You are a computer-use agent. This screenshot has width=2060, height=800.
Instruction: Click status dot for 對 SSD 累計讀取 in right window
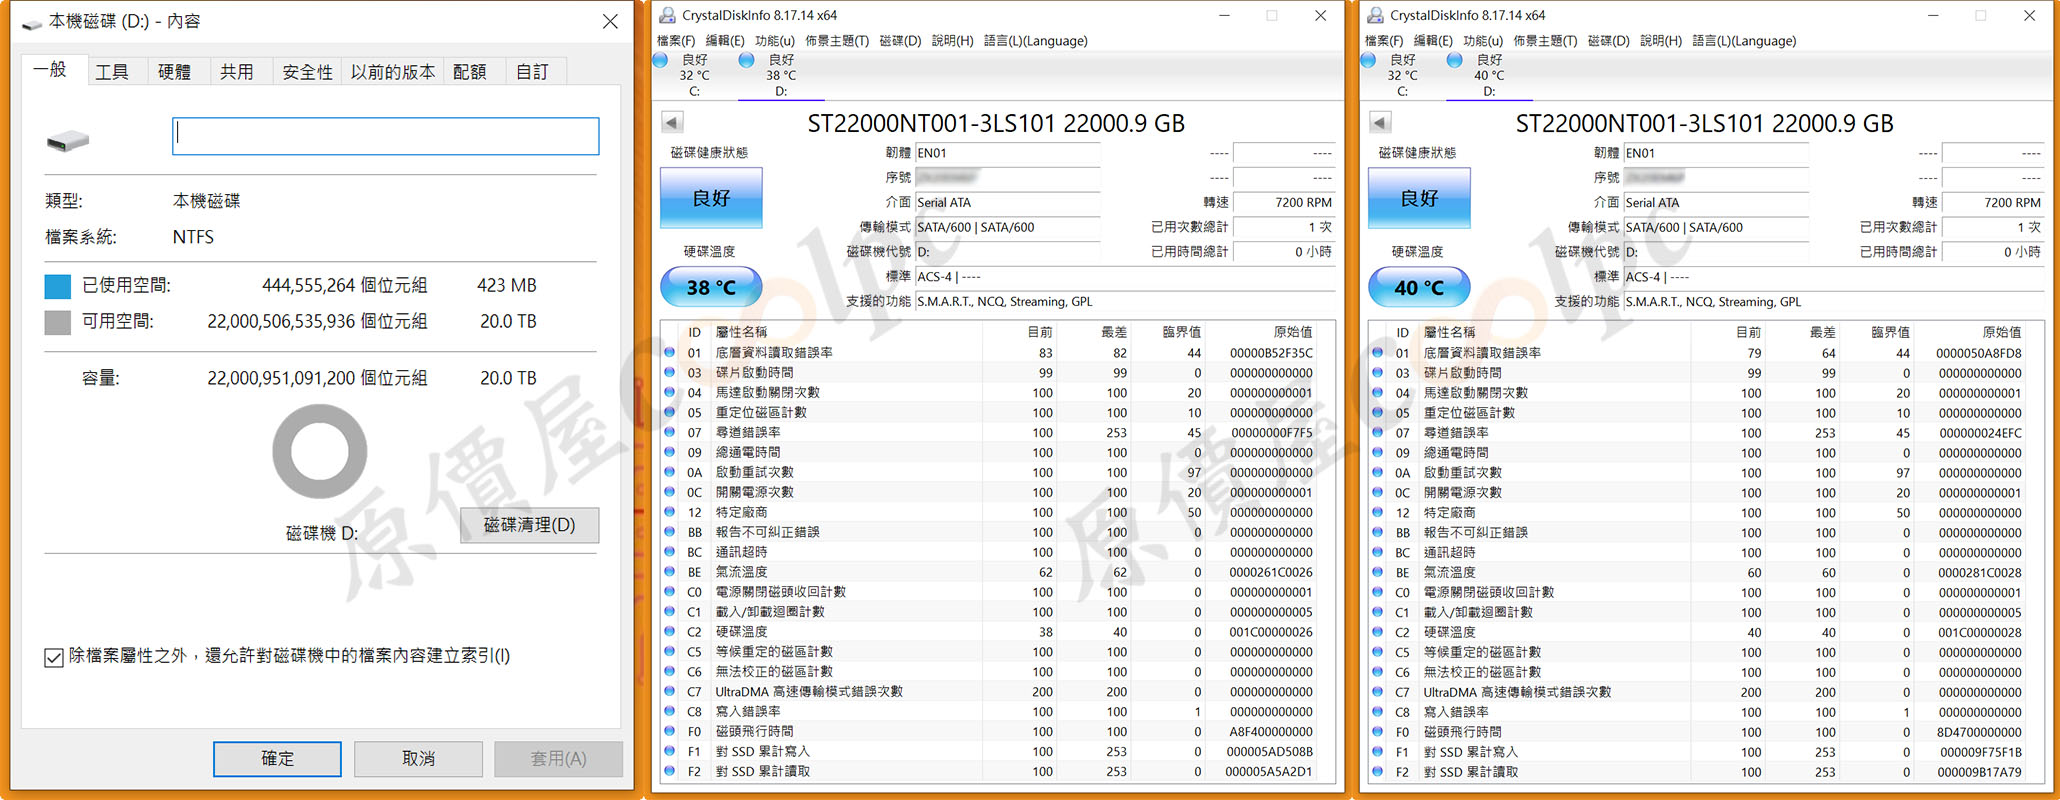(x=1378, y=771)
